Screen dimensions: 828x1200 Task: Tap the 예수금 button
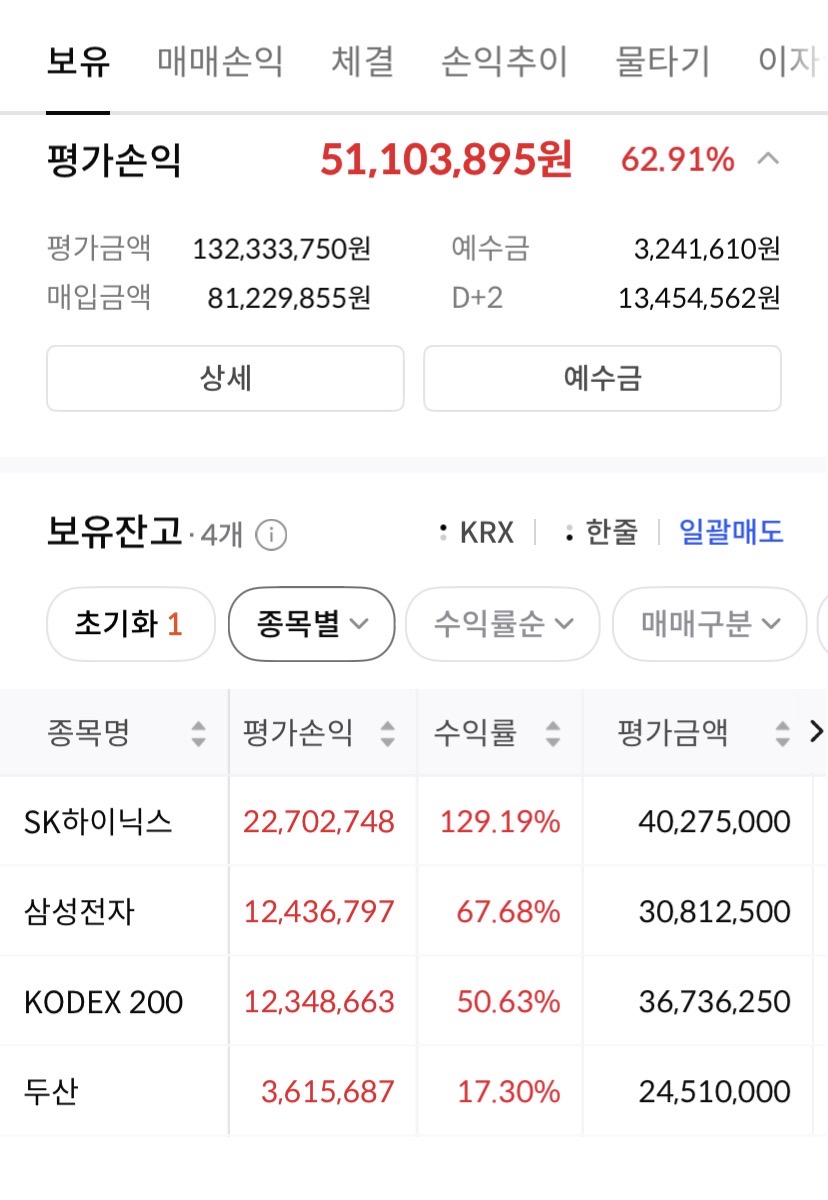coord(602,378)
